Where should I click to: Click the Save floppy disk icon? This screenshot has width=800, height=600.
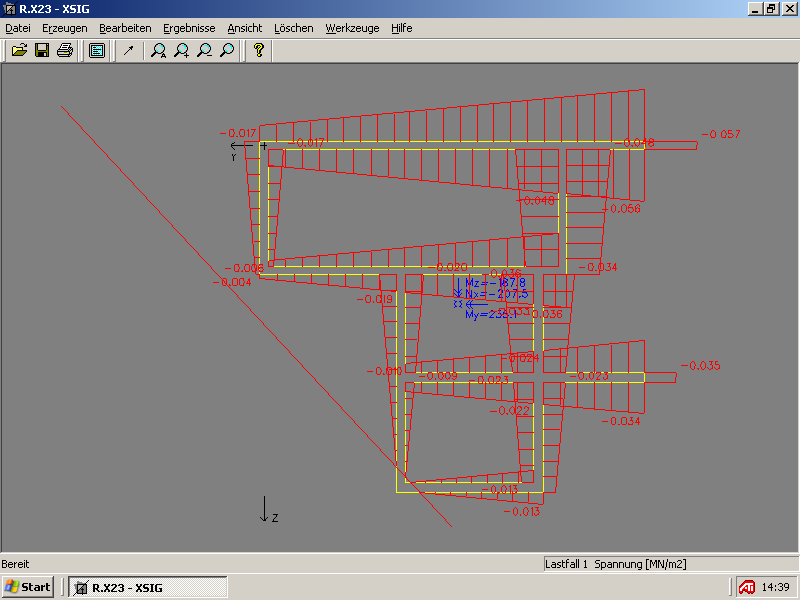coord(42,50)
